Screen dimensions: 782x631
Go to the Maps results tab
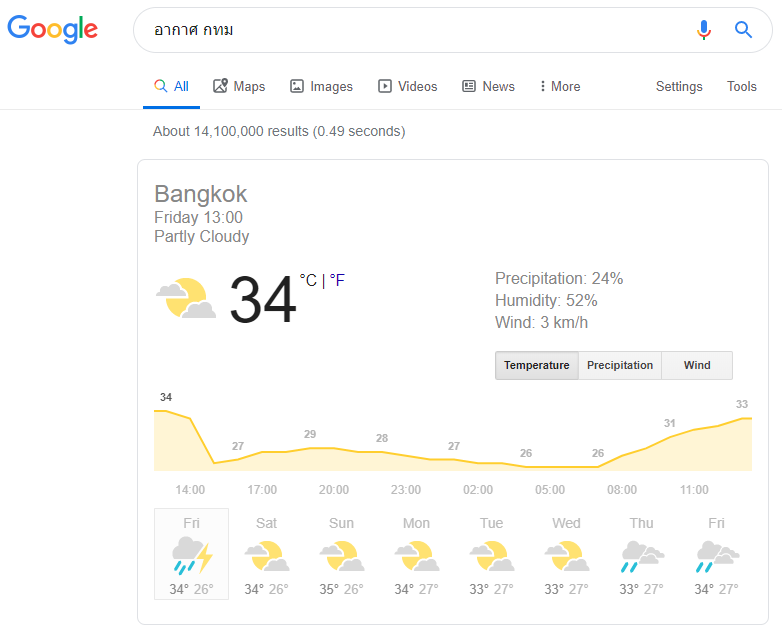click(x=239, y=87)
